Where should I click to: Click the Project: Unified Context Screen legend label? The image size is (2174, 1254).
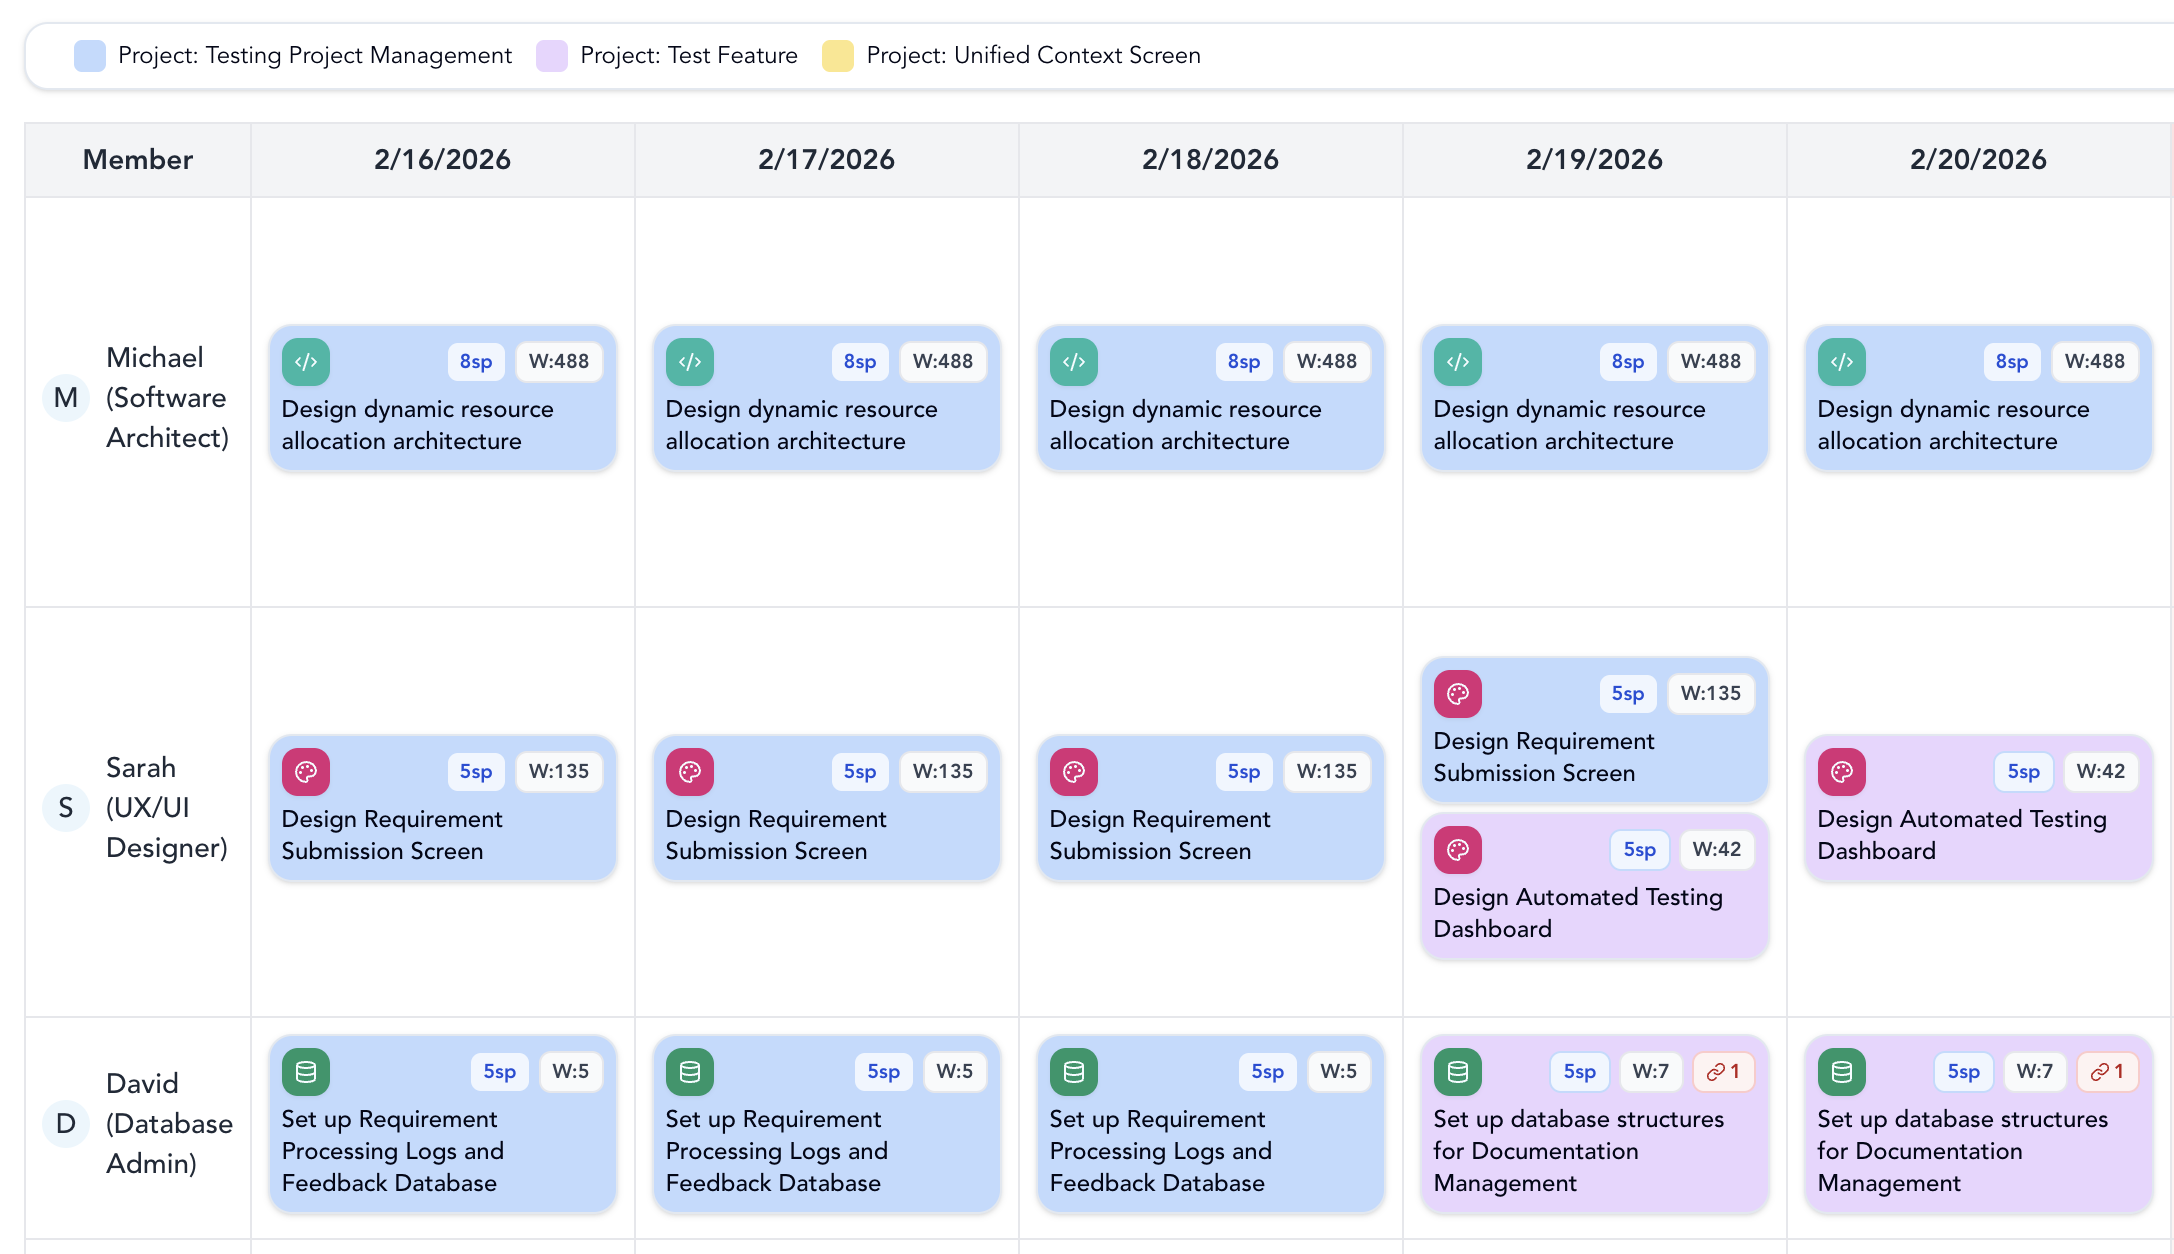1032,55
